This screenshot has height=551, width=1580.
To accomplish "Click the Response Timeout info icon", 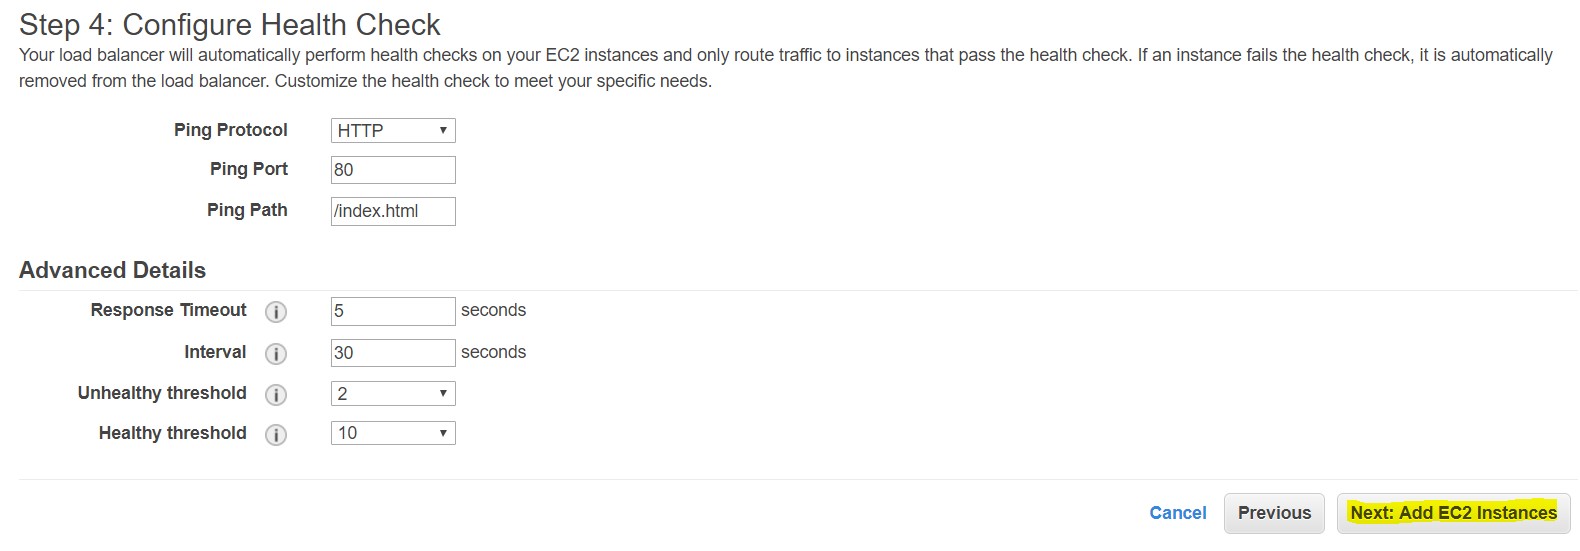I will [x=276, y=312].
